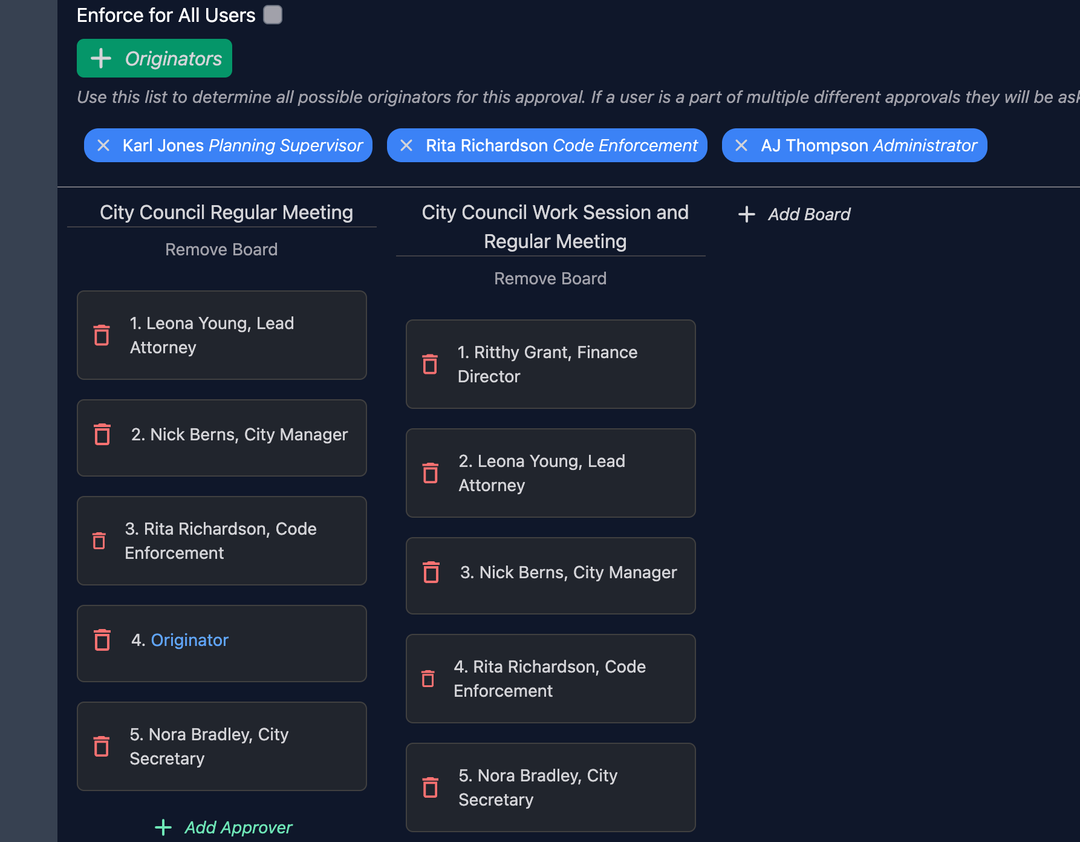The height and width of the screenshot is (842, 1080).
Task: Trash Rita Richardson in City Council Regular Meeting
Action: (99, 541)
